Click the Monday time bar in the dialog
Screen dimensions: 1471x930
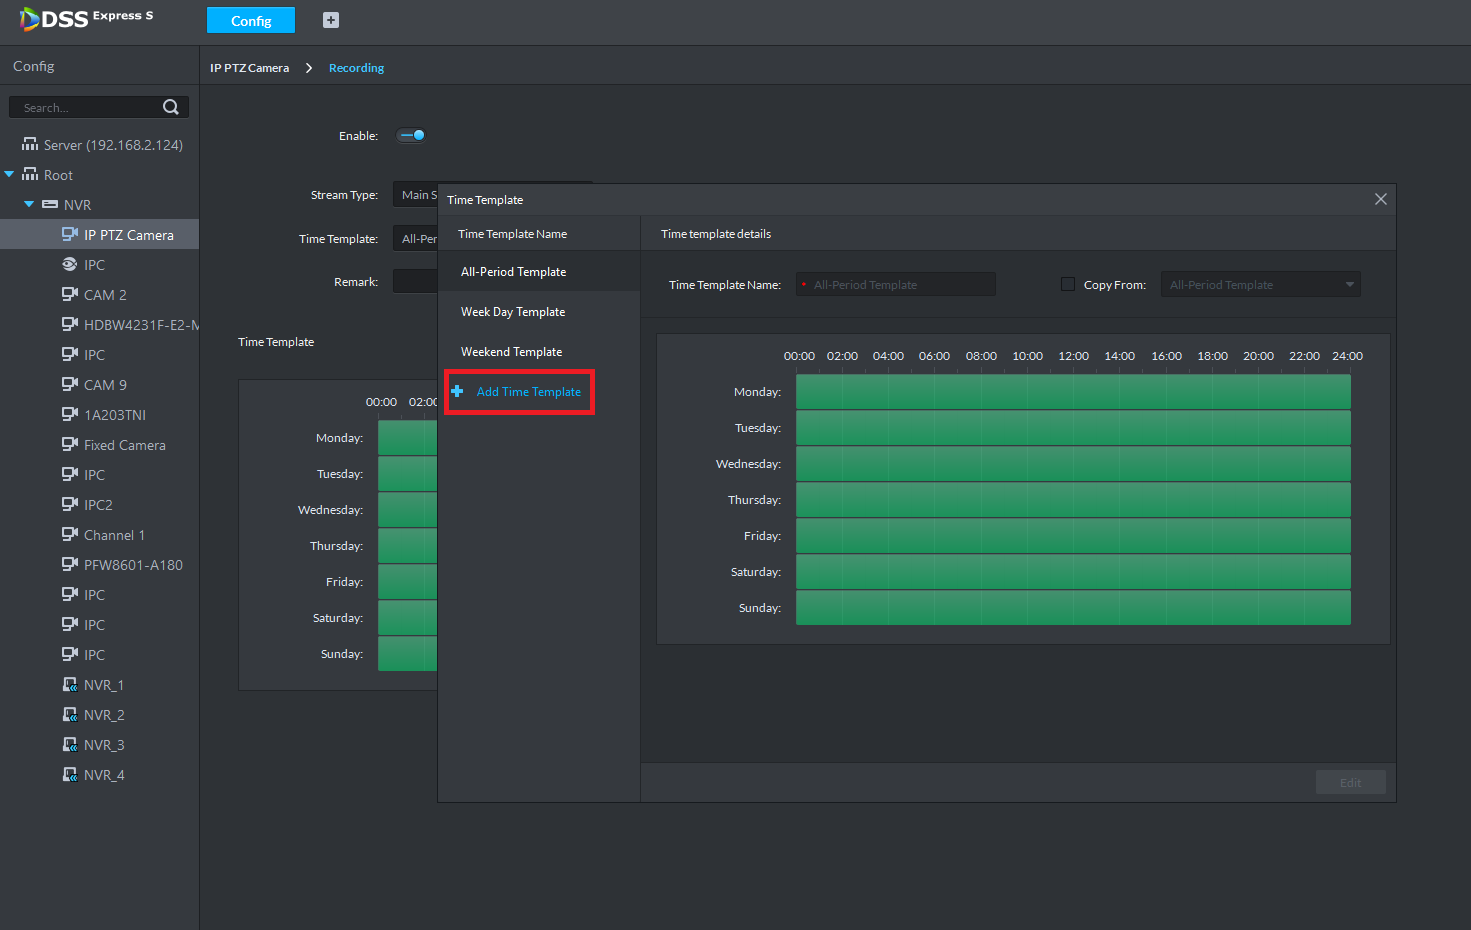(1073, 392)
